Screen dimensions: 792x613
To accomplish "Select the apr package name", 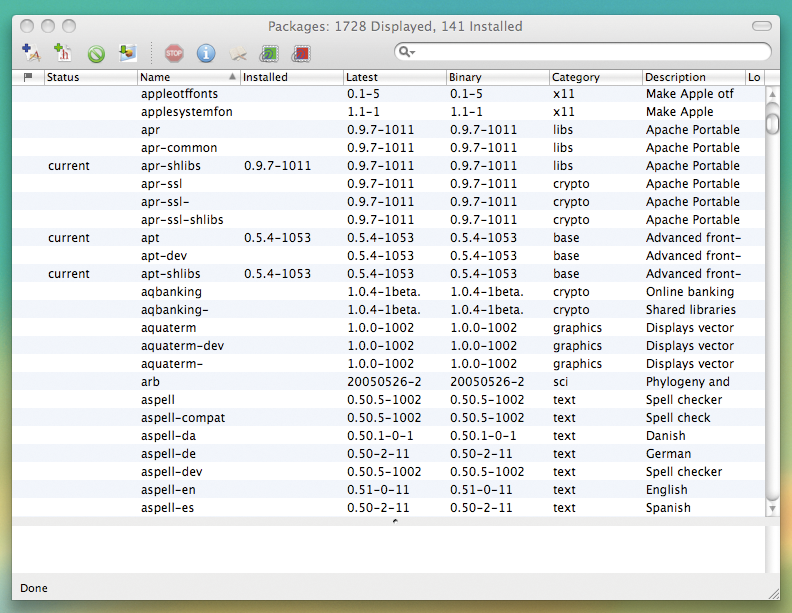I will pyautogui.click(x=151, y=130).
